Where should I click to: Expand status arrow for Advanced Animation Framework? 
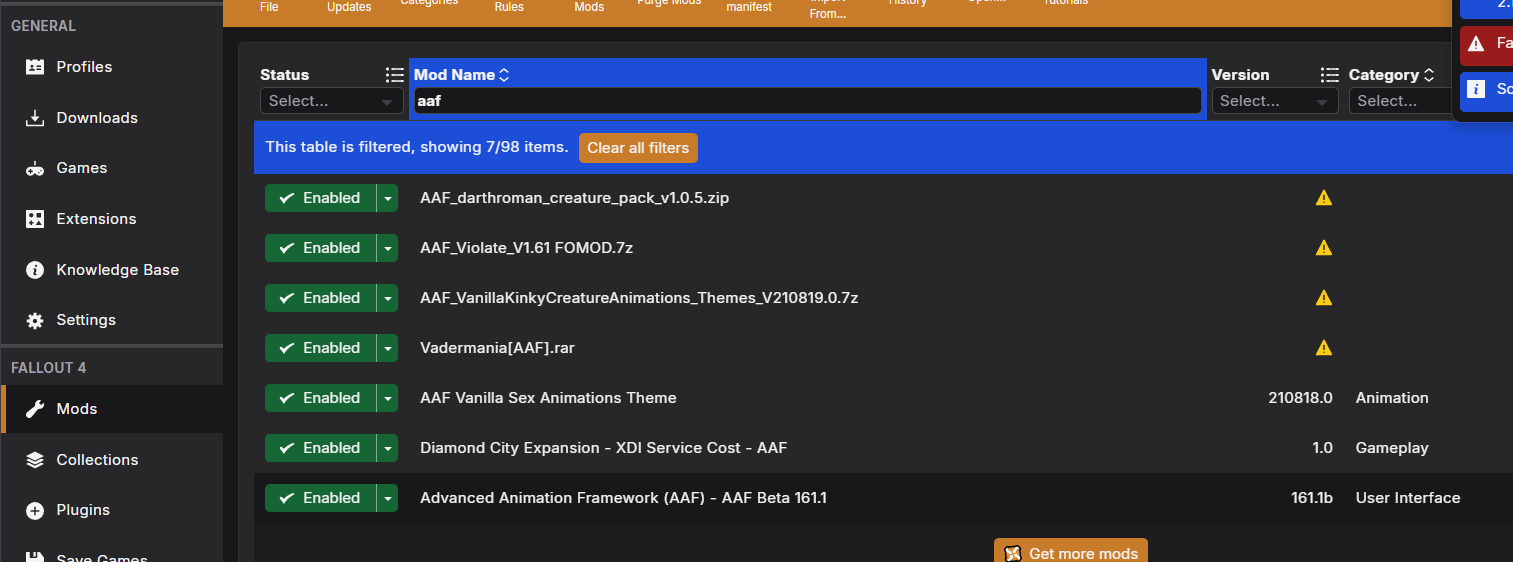(x=387, y=498)
